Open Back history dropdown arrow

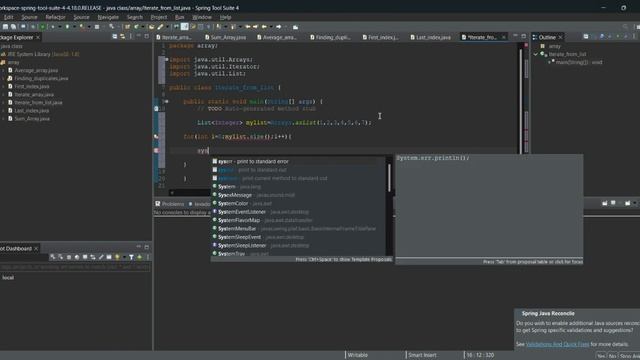(x=271, y=27)
